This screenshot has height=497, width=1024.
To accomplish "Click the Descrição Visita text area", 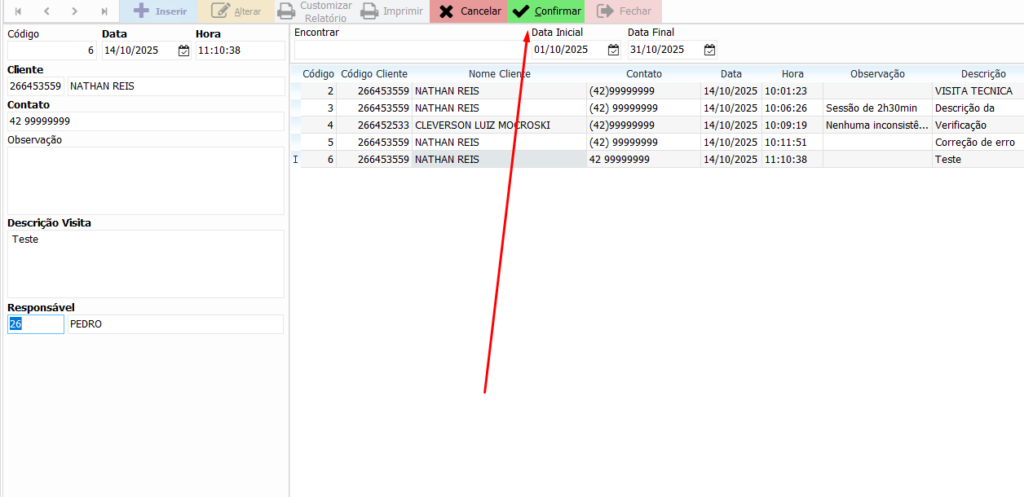I will (145, 264).
